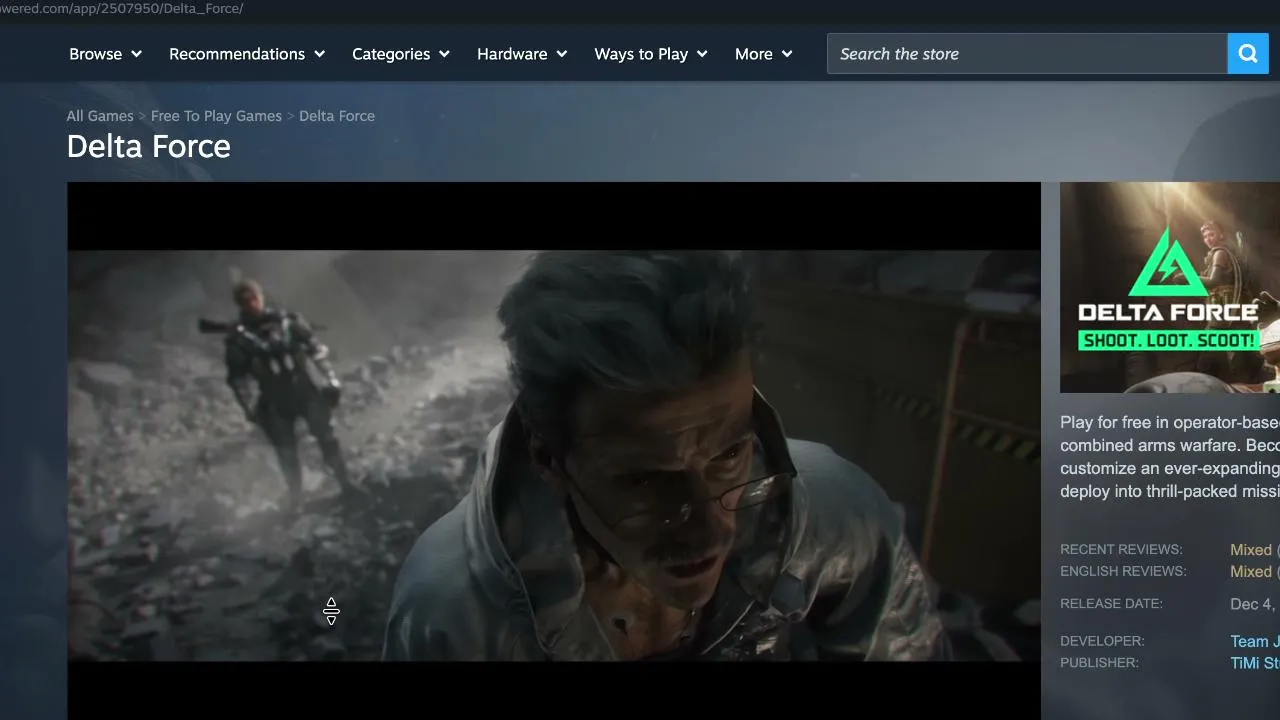
Task: Click the release date value Dec 4
Action: 1255,604
